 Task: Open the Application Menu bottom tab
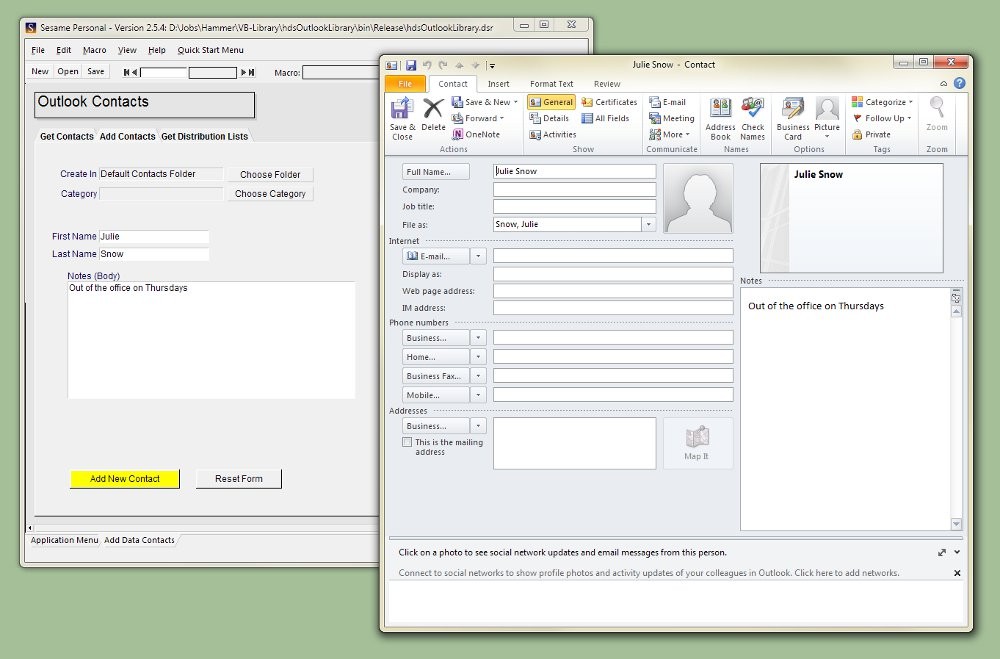(64, 540)
